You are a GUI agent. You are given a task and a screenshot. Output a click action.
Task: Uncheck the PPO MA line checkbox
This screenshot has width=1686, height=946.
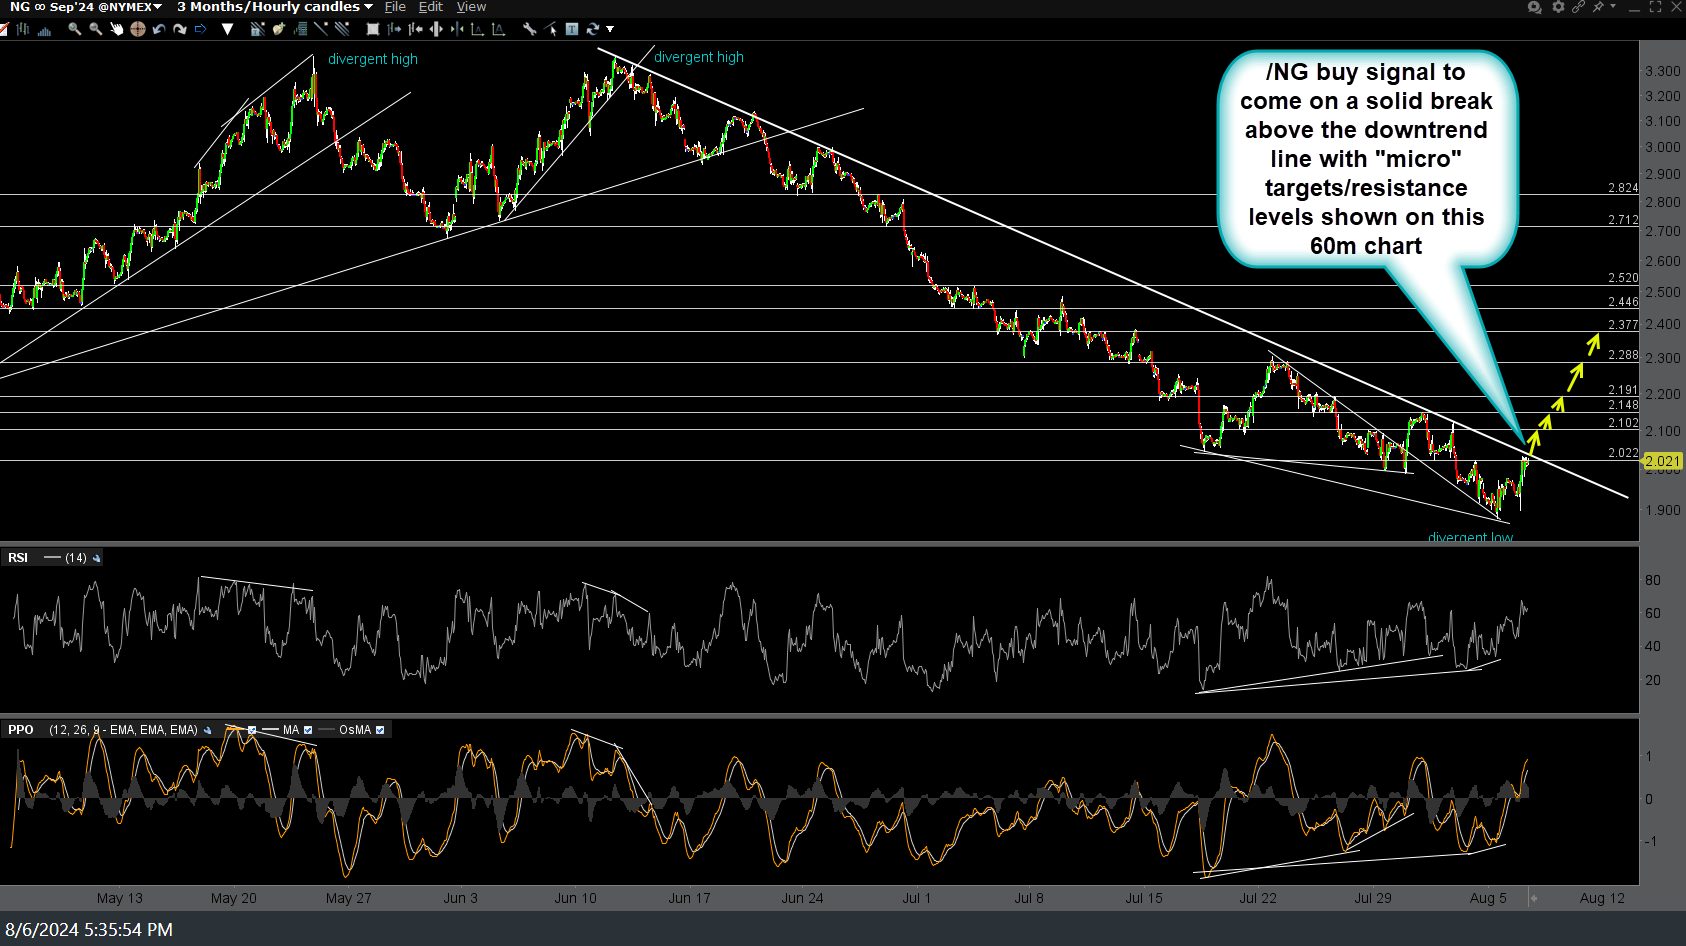tap(308, 730)
